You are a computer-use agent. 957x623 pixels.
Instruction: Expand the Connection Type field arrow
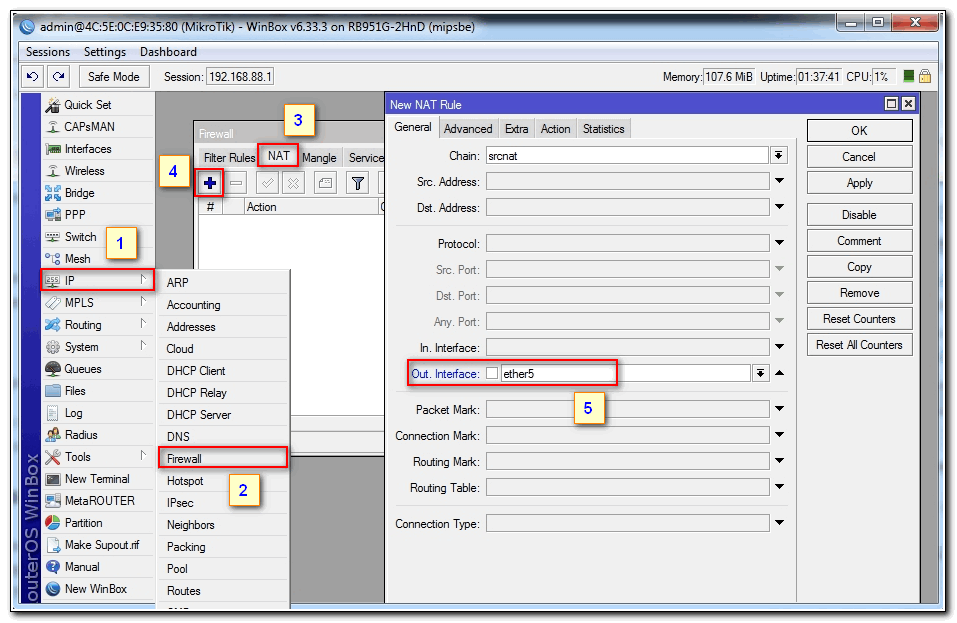(778, 523)
